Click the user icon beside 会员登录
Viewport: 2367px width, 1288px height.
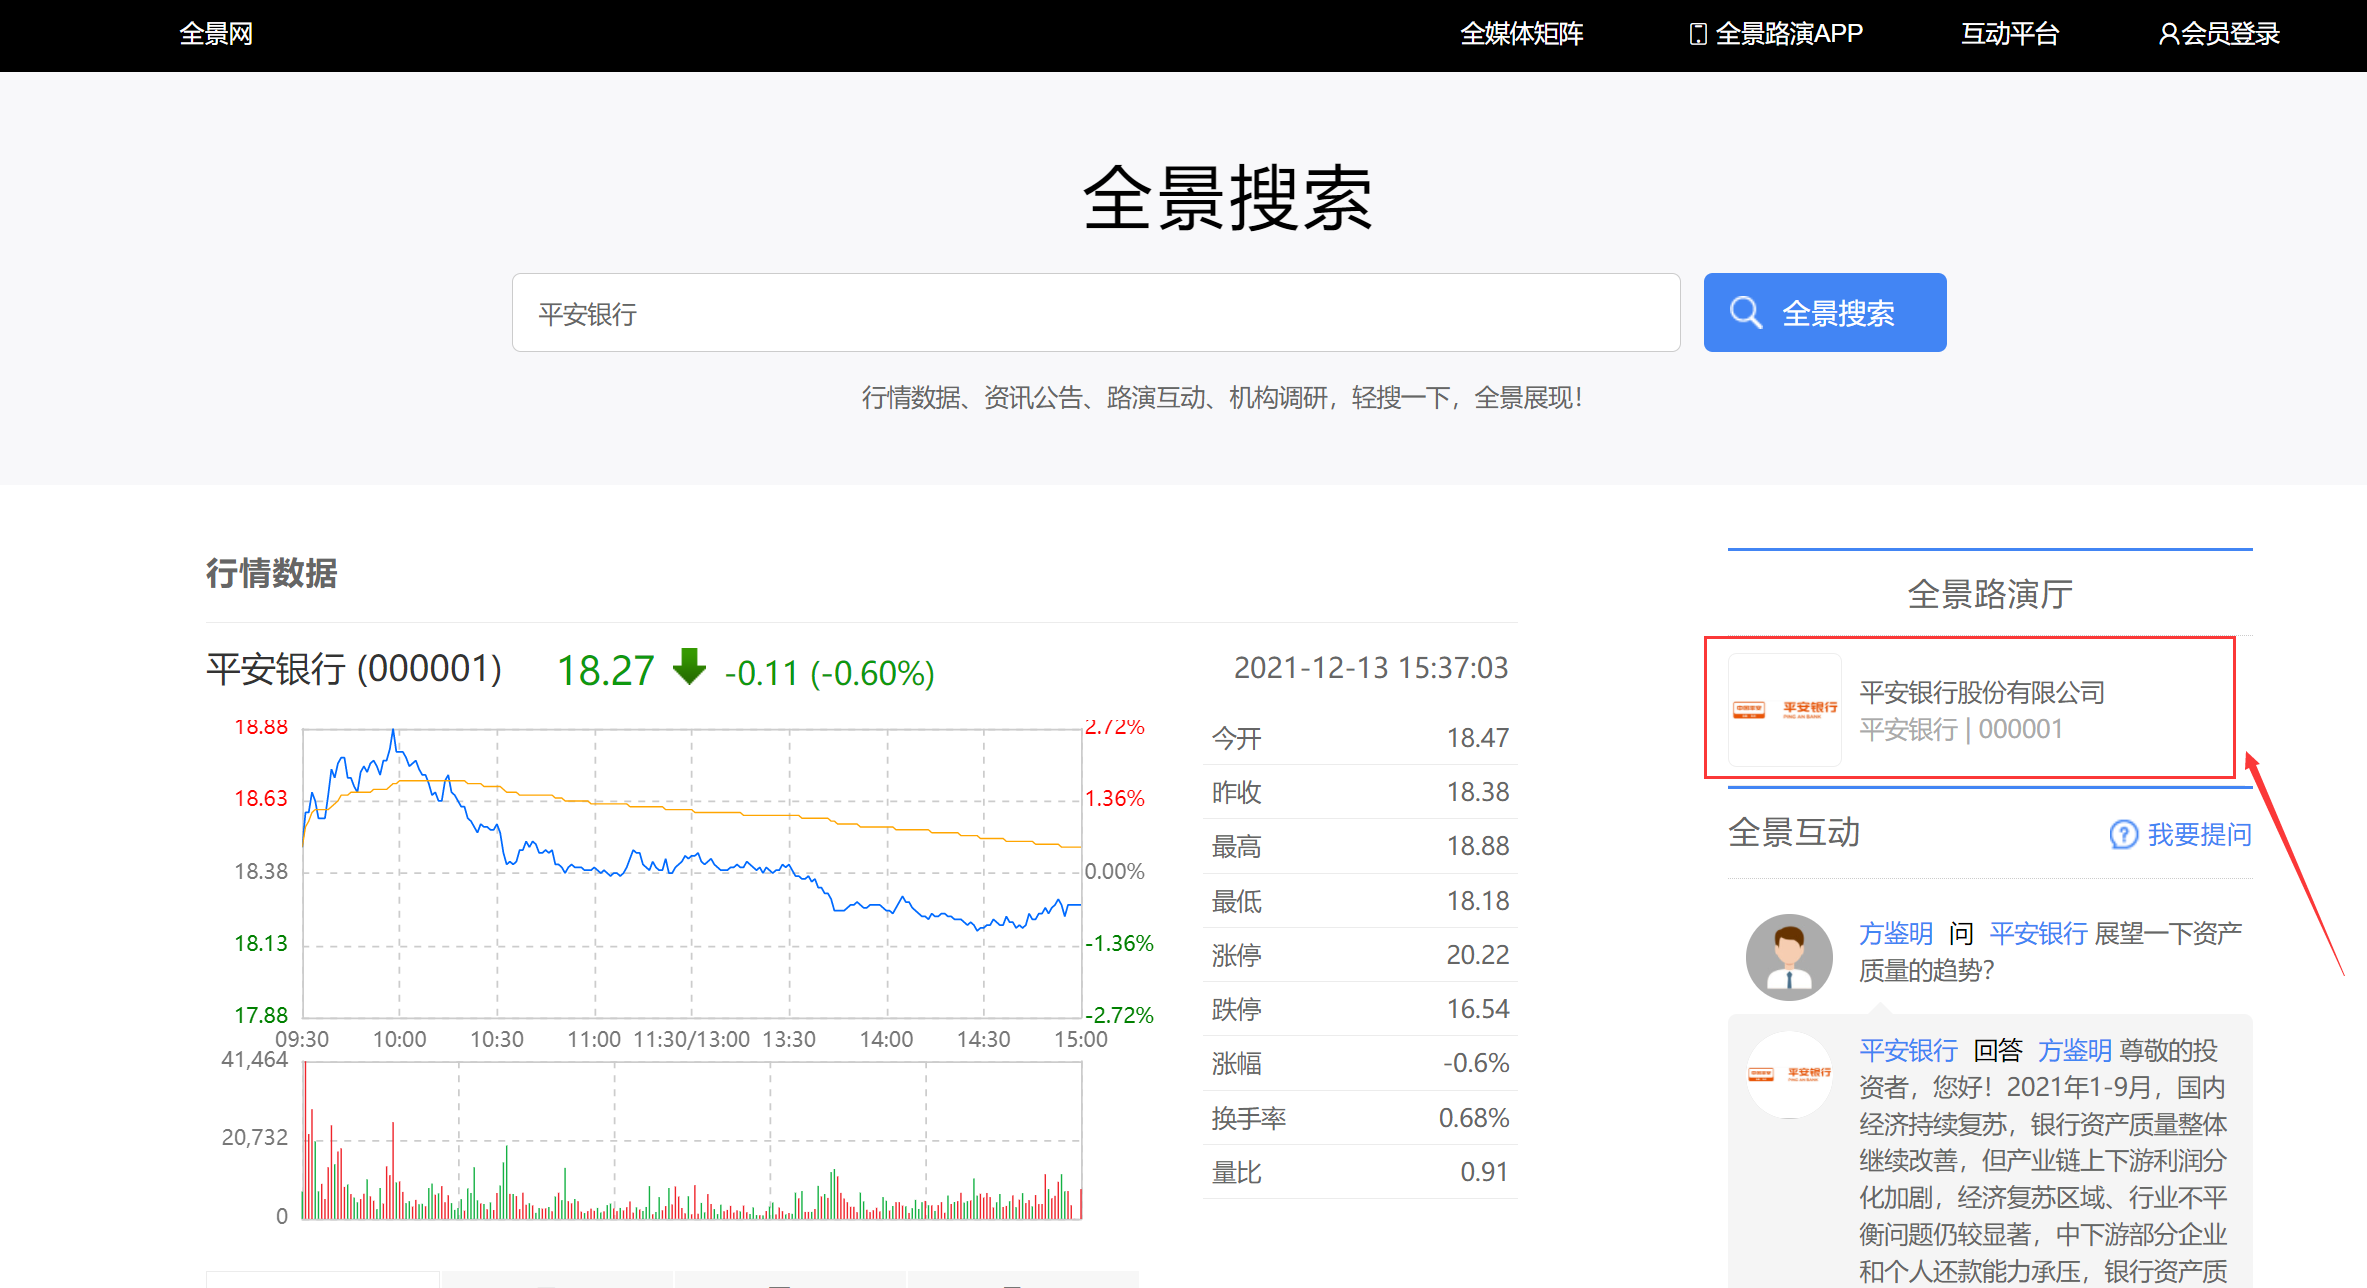[2168, 34]
